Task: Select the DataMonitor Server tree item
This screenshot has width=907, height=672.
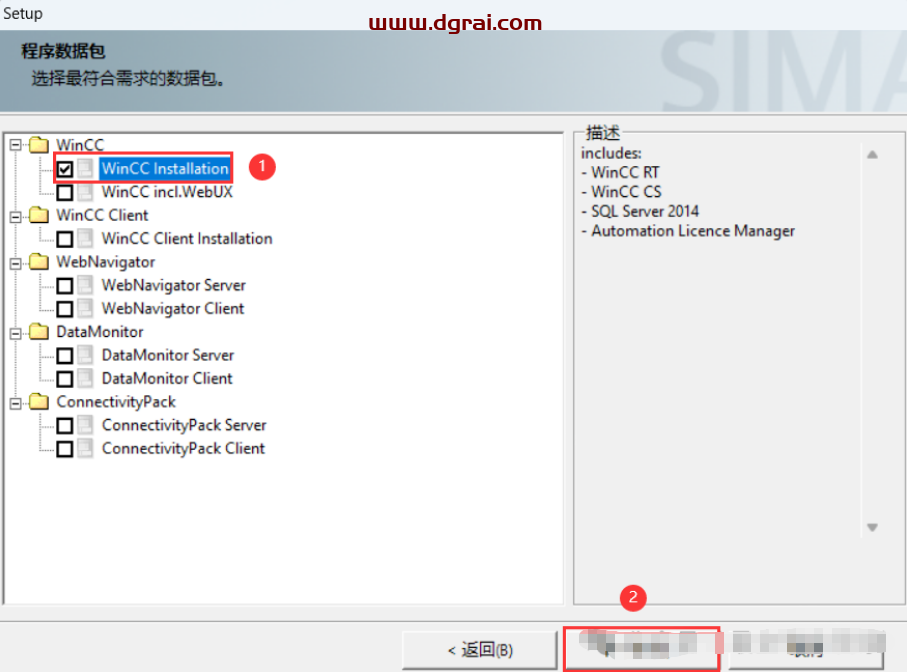Action: coord(167,355)
